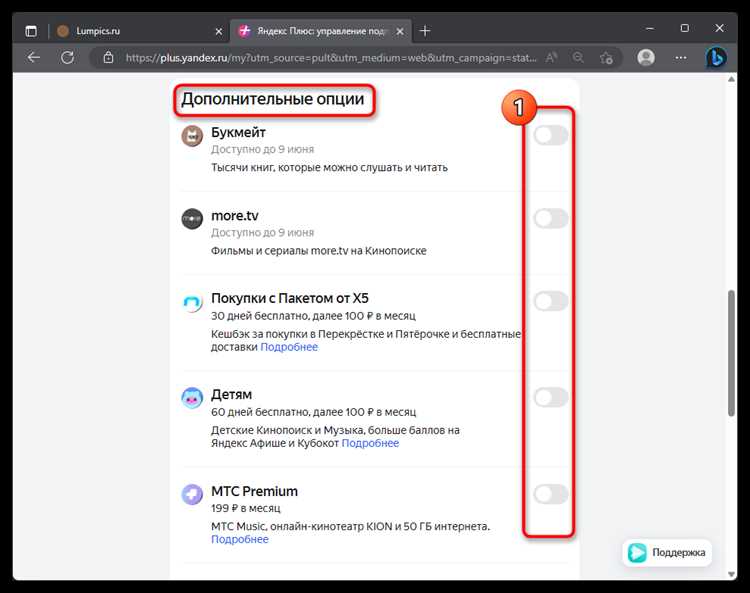Switch to the Lumpics.ru tab
This screenshot has height=593, width=750.
[139, 32]
